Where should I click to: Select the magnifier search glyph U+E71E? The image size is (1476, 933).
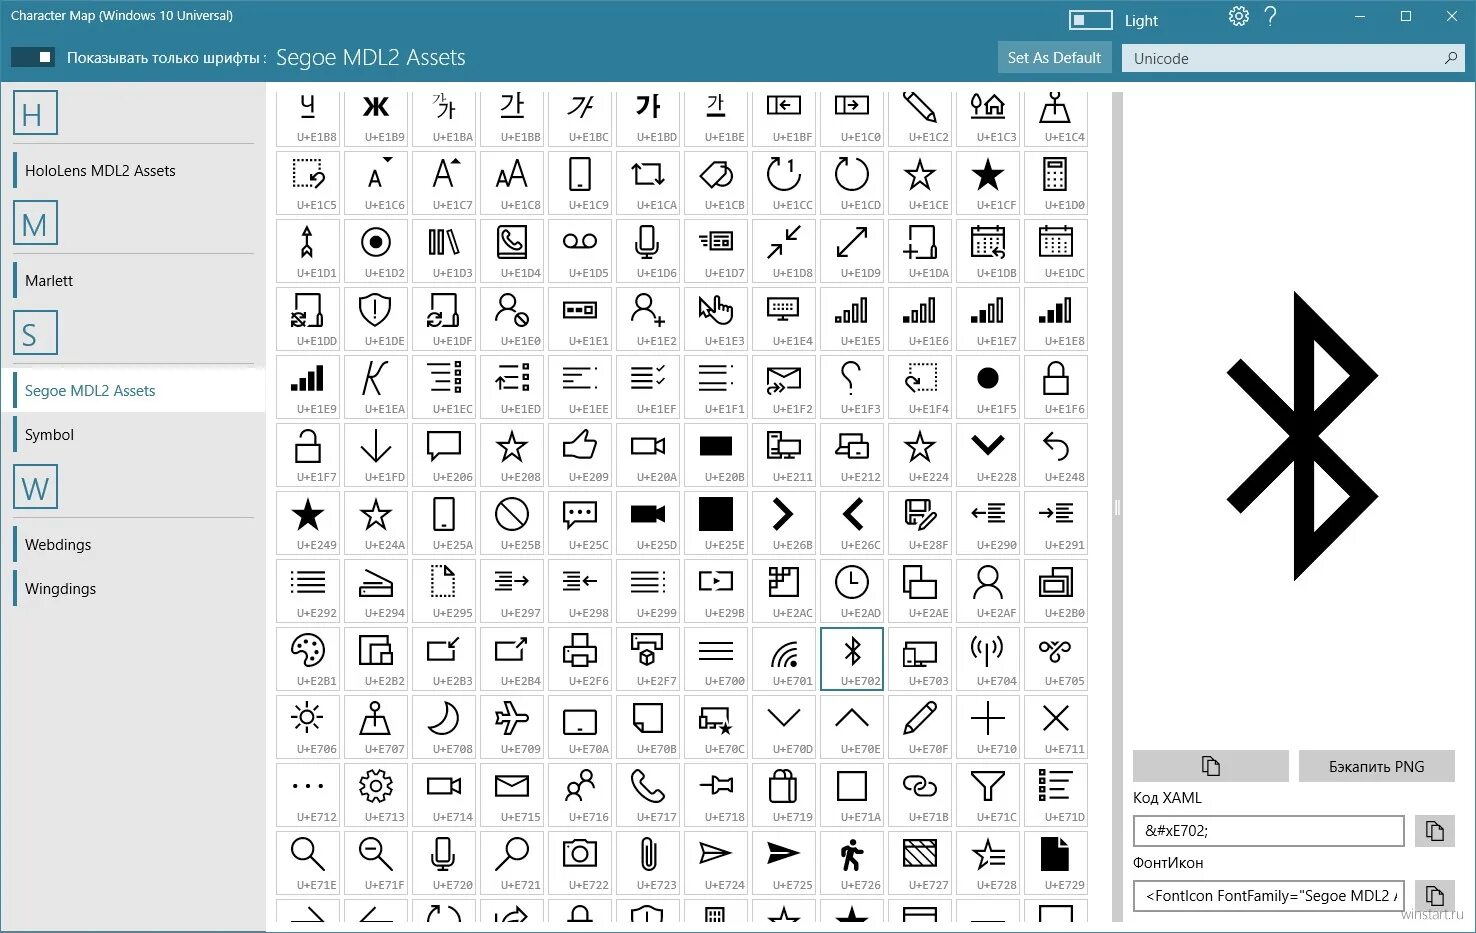tap(308, 863)
